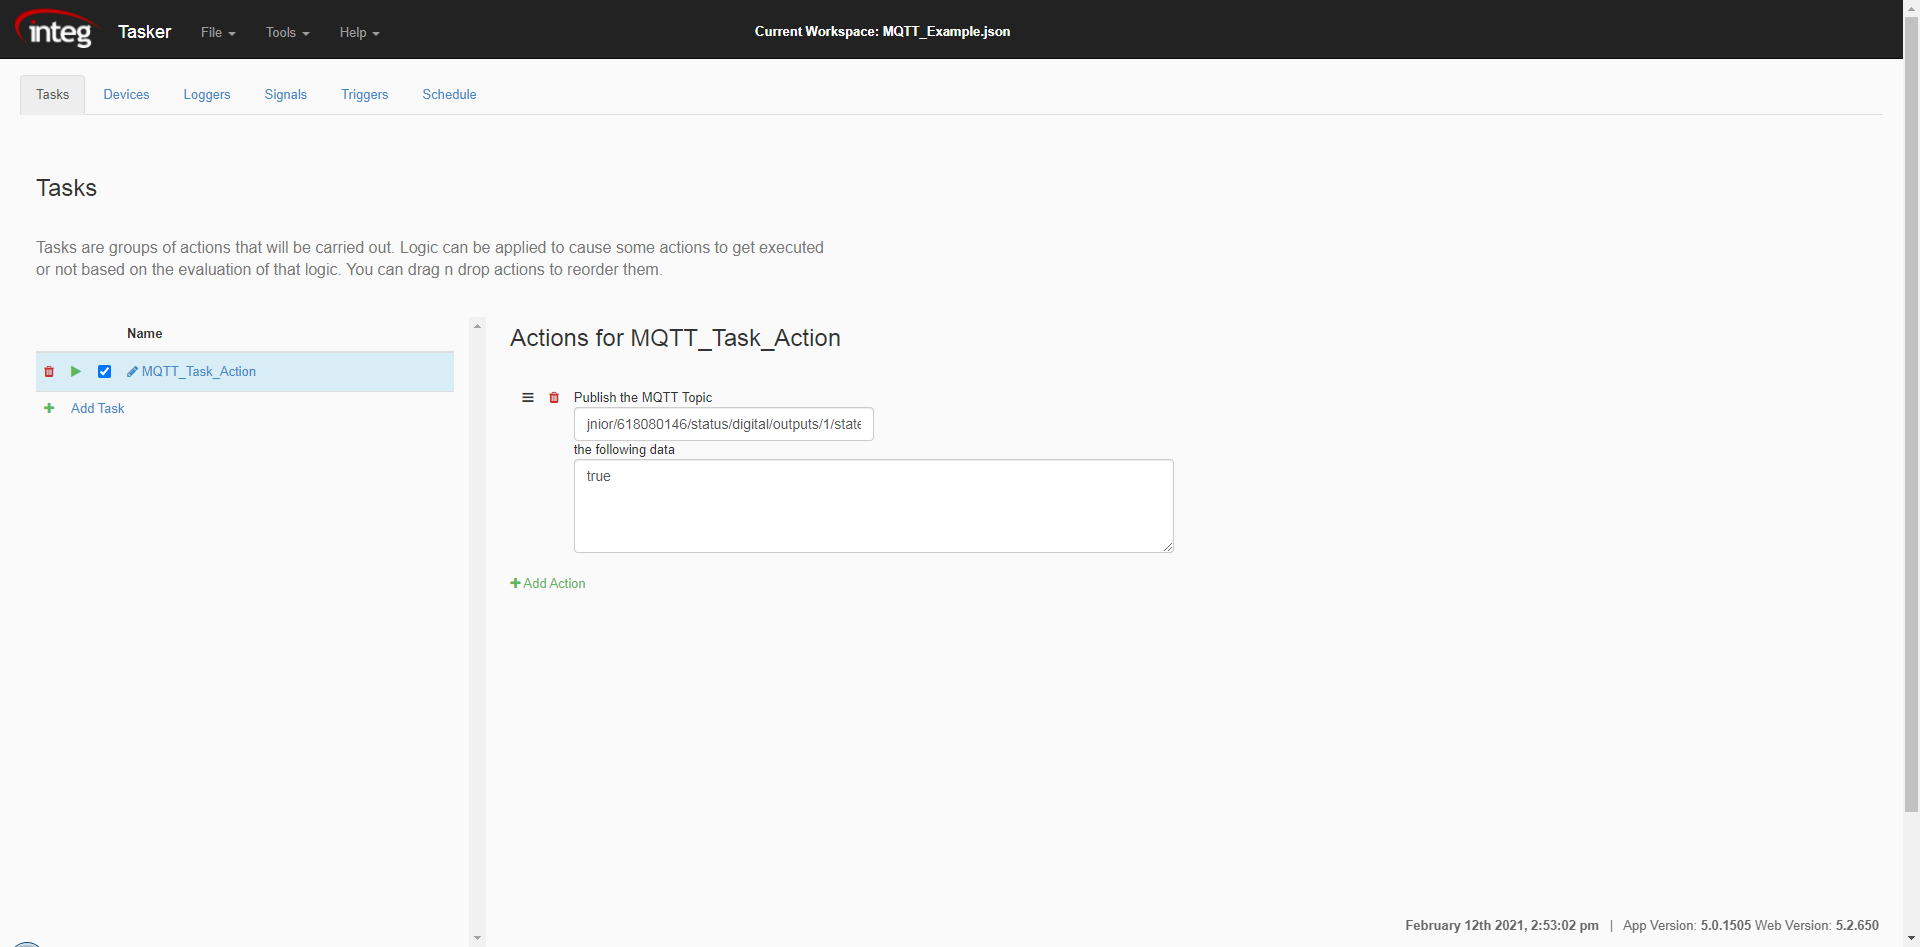The width and height of the screenshot is (1920, 947).
Task: Open the Help menu dropdown
Action: point(359,32)
